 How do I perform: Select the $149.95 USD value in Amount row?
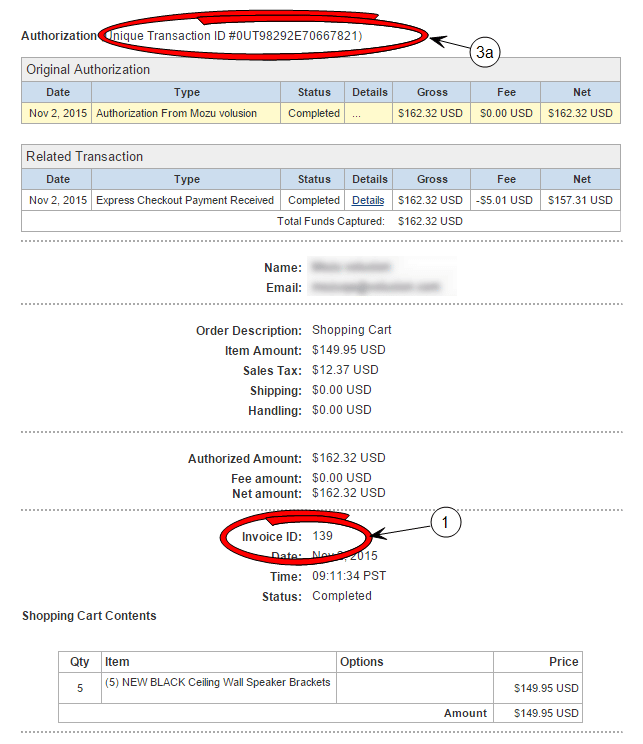(x=546, y=713)
